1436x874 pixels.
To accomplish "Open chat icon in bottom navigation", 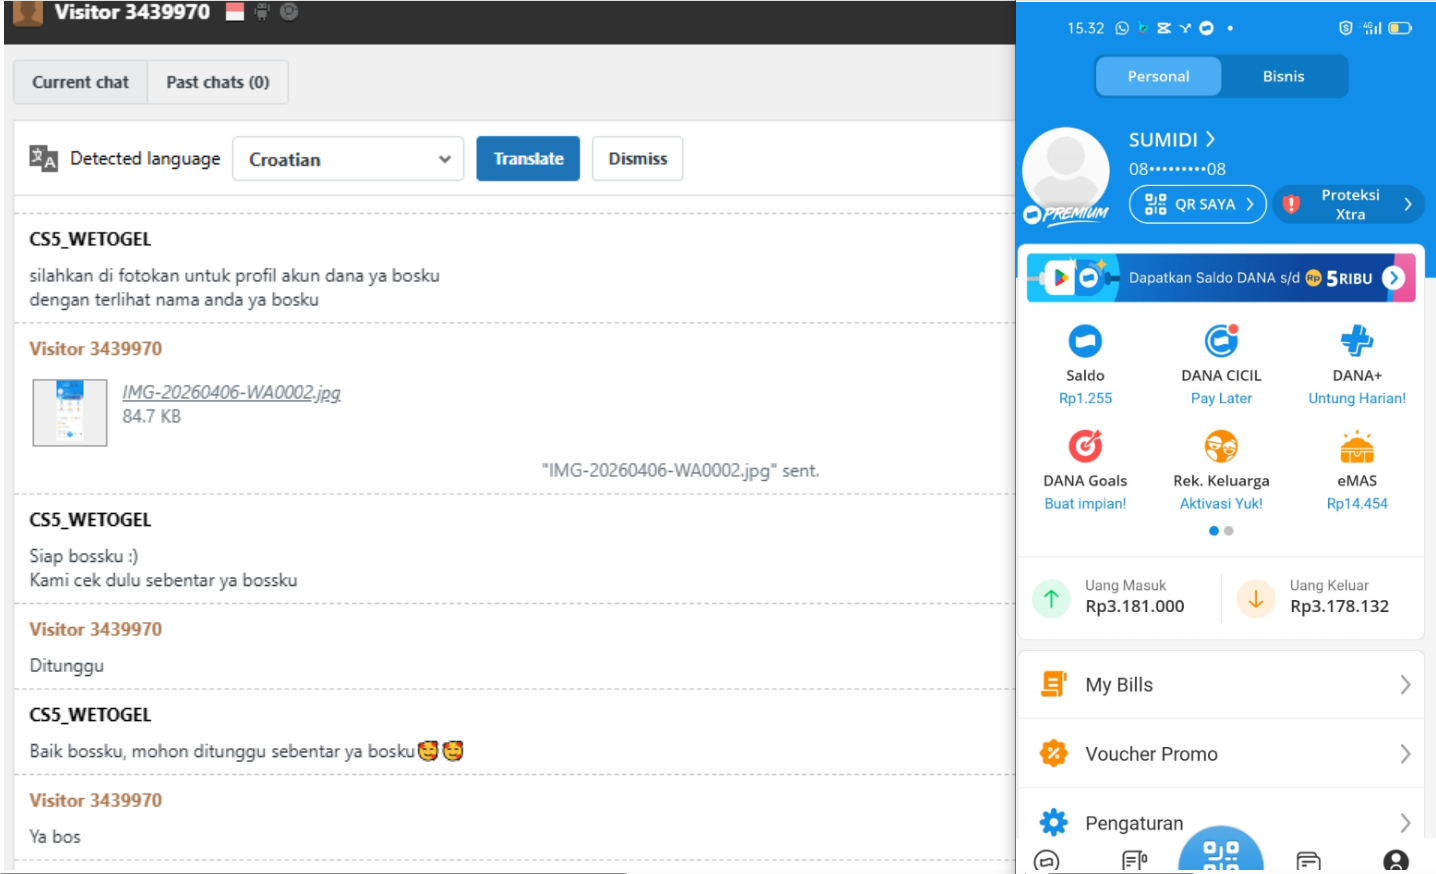I will 1046,860.
